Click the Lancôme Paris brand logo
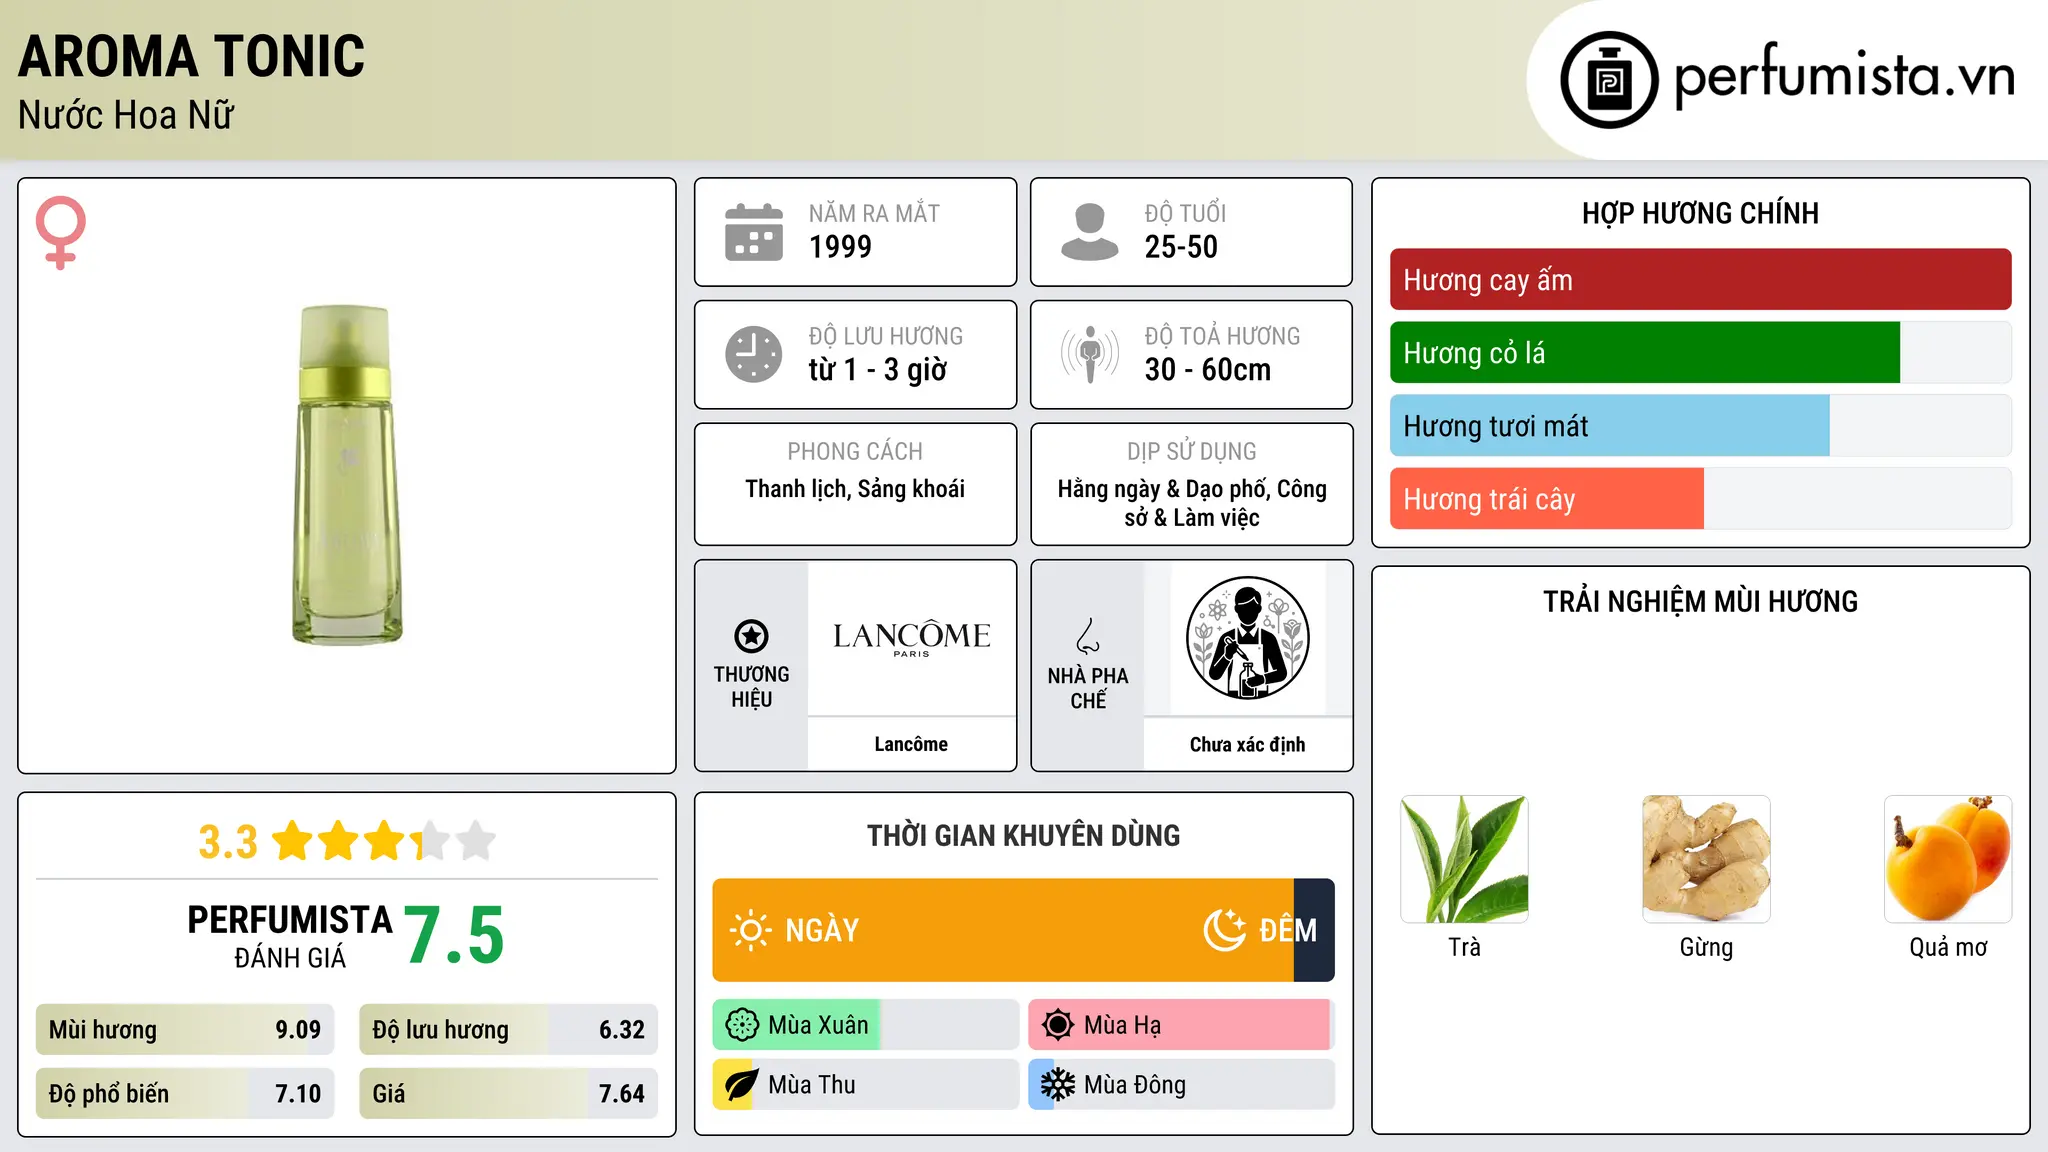Screen dimensions: 2048x1152 [911, 638]
